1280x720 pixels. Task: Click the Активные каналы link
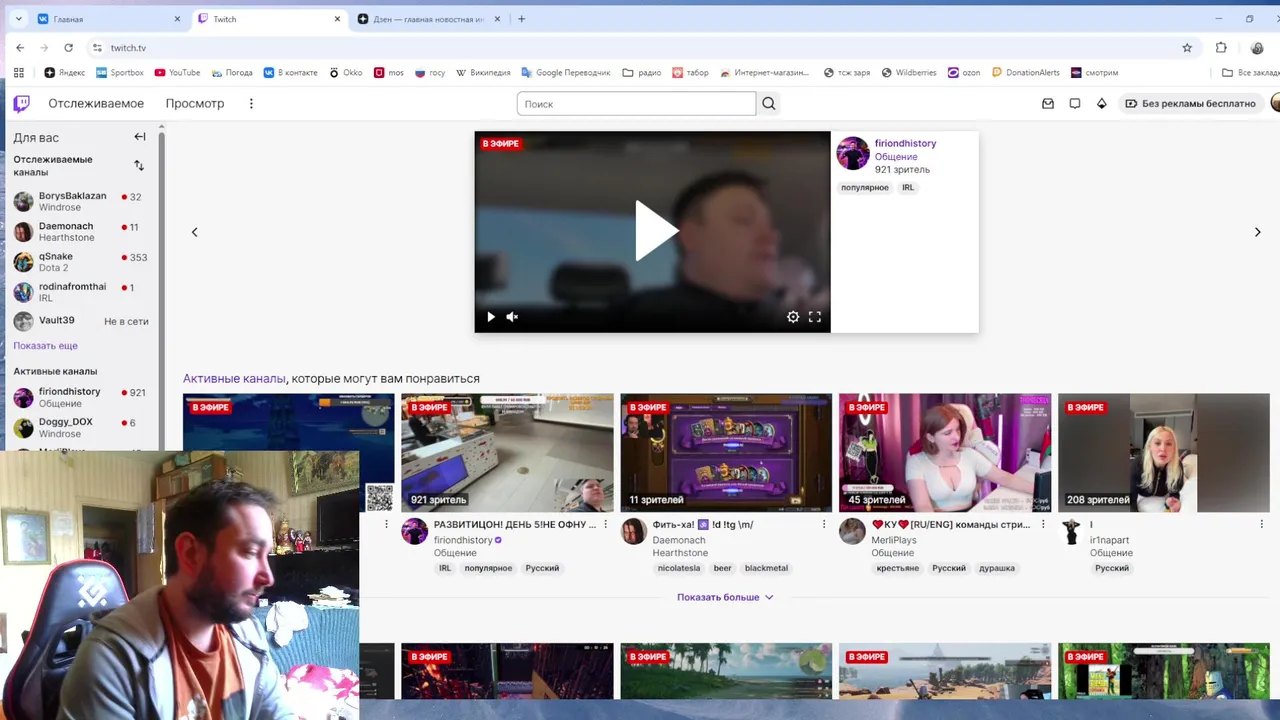234,378
